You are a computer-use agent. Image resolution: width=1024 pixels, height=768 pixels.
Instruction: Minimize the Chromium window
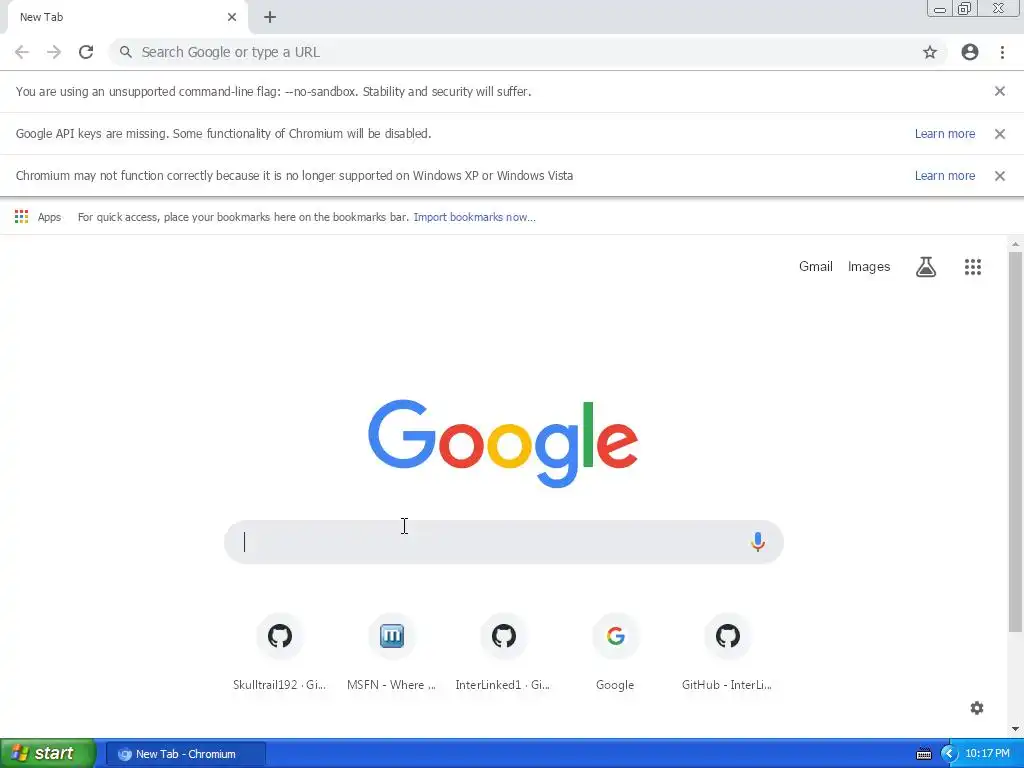click(x=940, y=9)
